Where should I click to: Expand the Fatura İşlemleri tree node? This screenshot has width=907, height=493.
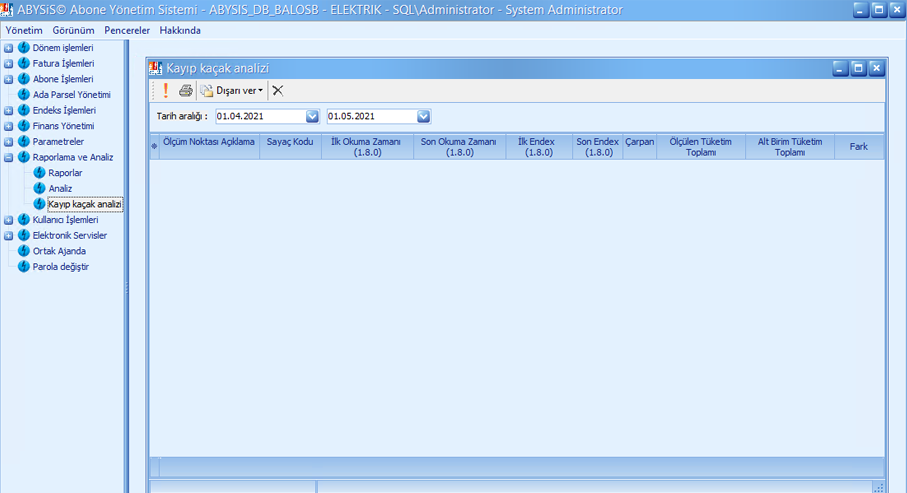click(x=9, y=64)
